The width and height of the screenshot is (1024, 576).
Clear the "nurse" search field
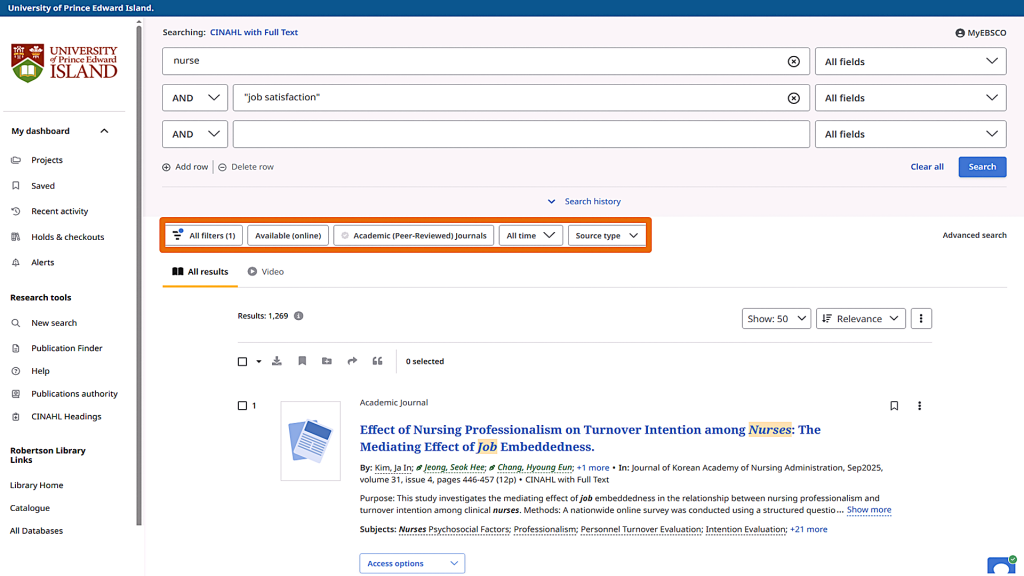[794, 61]
